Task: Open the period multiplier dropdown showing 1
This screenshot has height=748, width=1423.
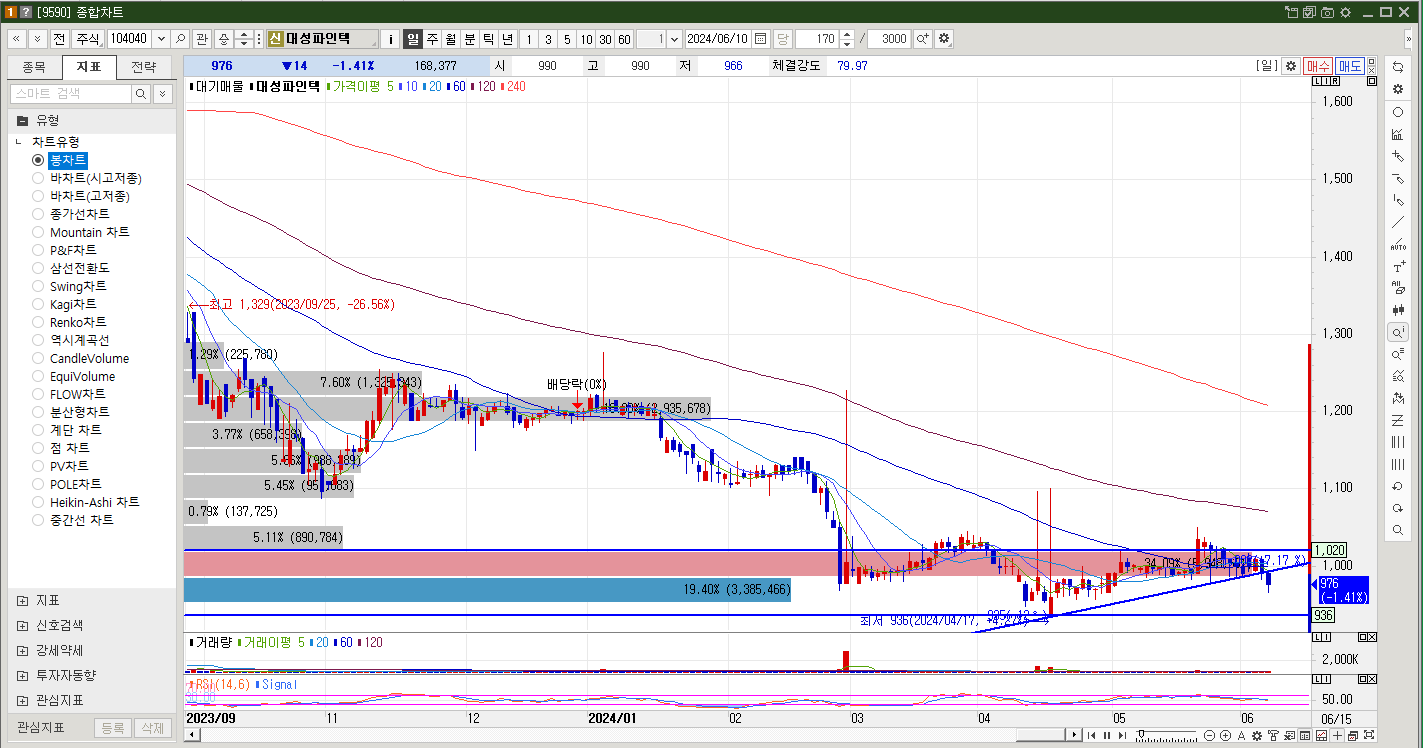Action: point(673,39)
